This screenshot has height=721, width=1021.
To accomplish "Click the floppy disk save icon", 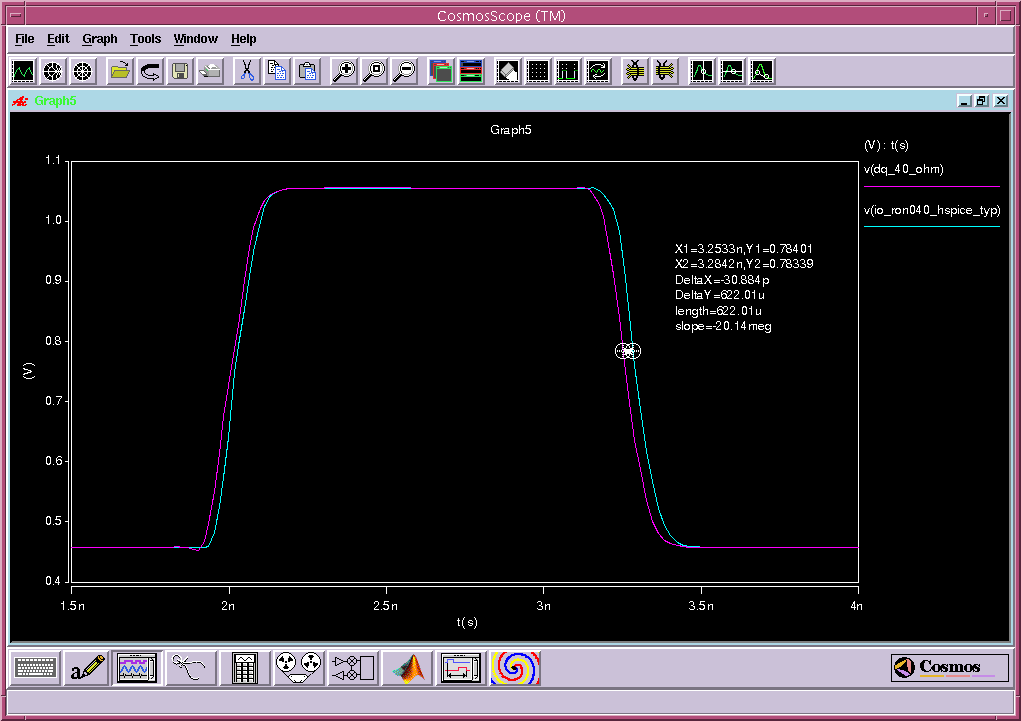I will 180,71.
